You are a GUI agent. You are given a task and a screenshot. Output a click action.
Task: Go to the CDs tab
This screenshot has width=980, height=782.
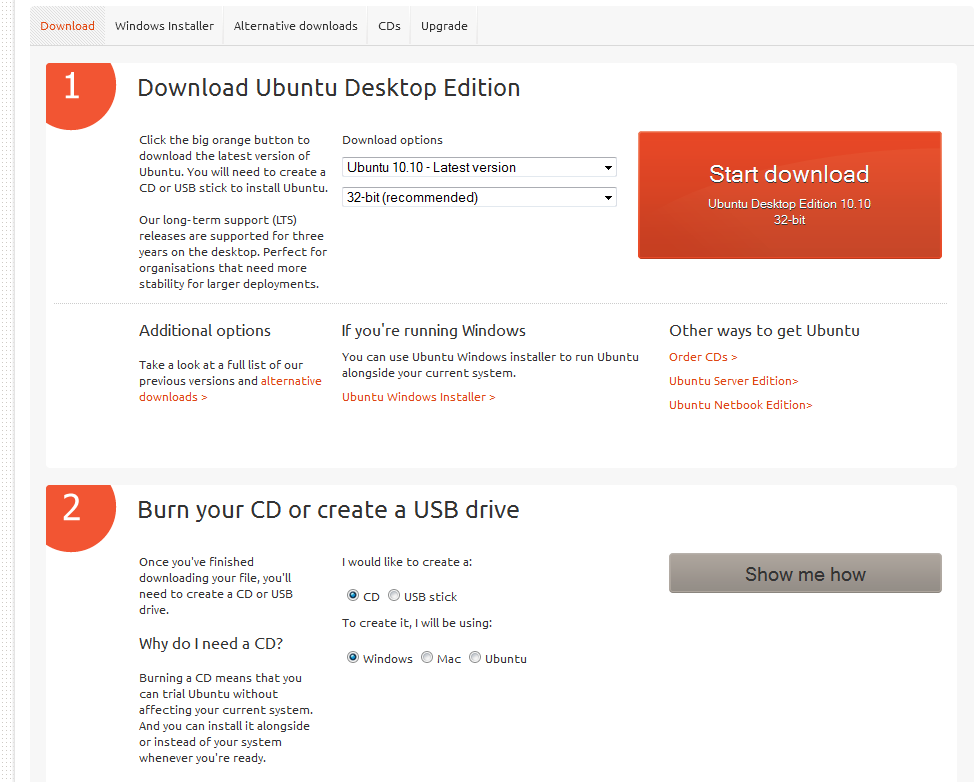click(389, 26)
